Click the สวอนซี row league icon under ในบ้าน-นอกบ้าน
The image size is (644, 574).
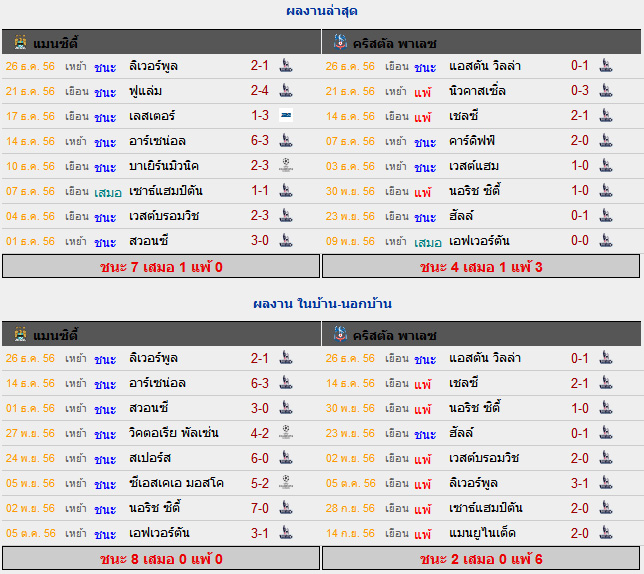pyautogui.click(x=286, y=408)
